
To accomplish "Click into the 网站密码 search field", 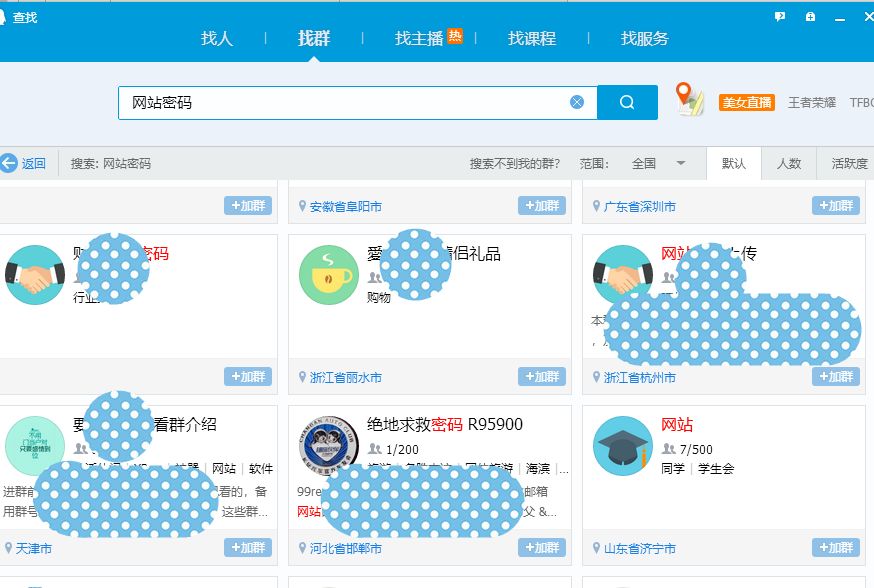I will 340,102.
